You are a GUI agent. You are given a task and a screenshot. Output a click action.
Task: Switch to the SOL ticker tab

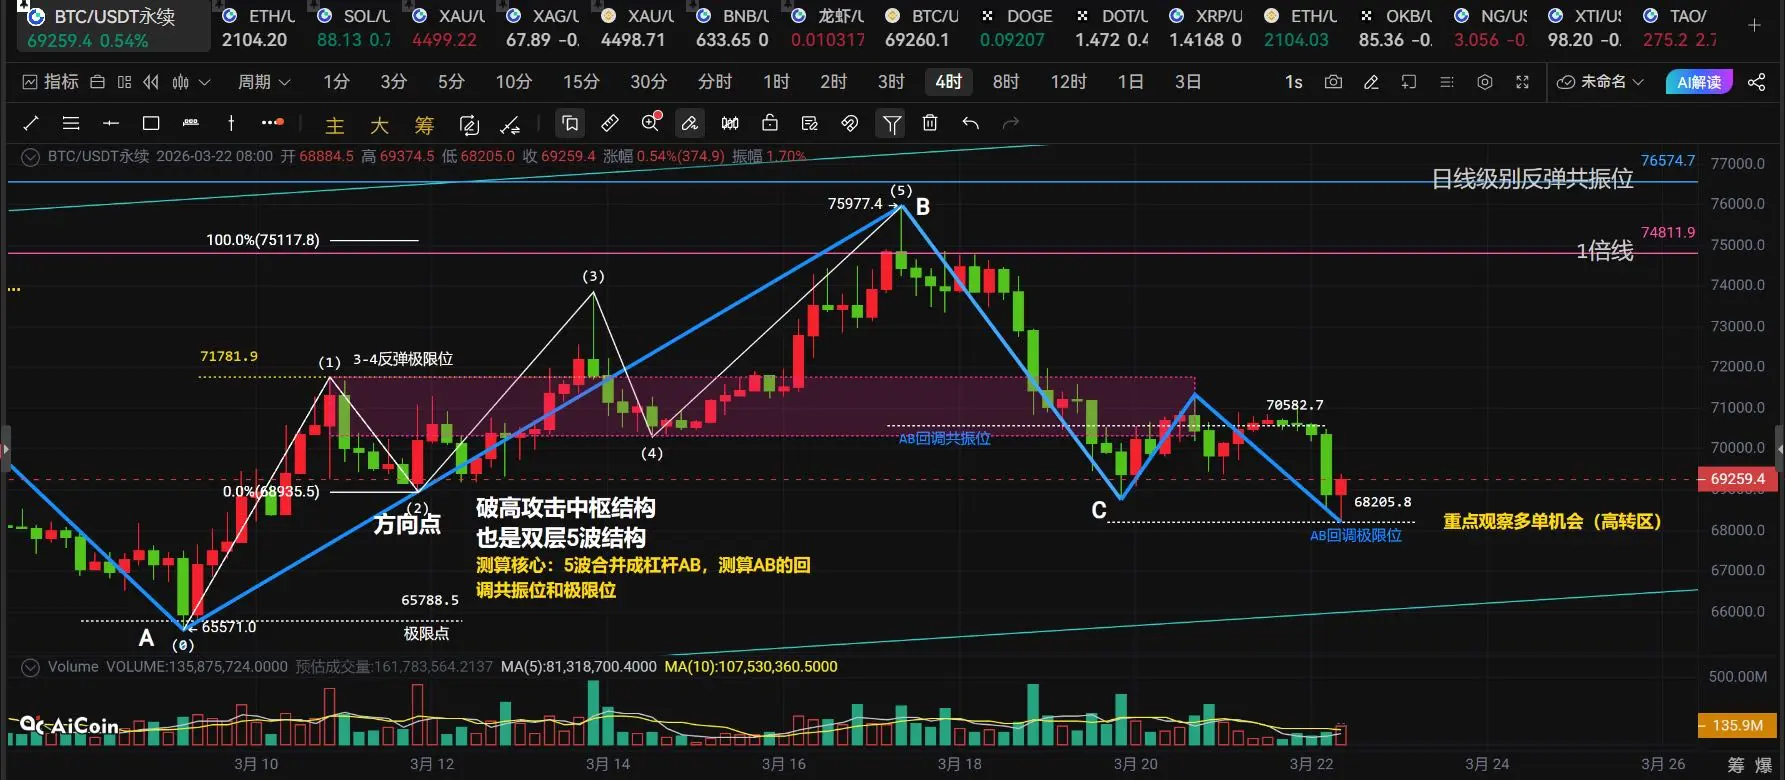pyautogui.click(x=353, y=27)
